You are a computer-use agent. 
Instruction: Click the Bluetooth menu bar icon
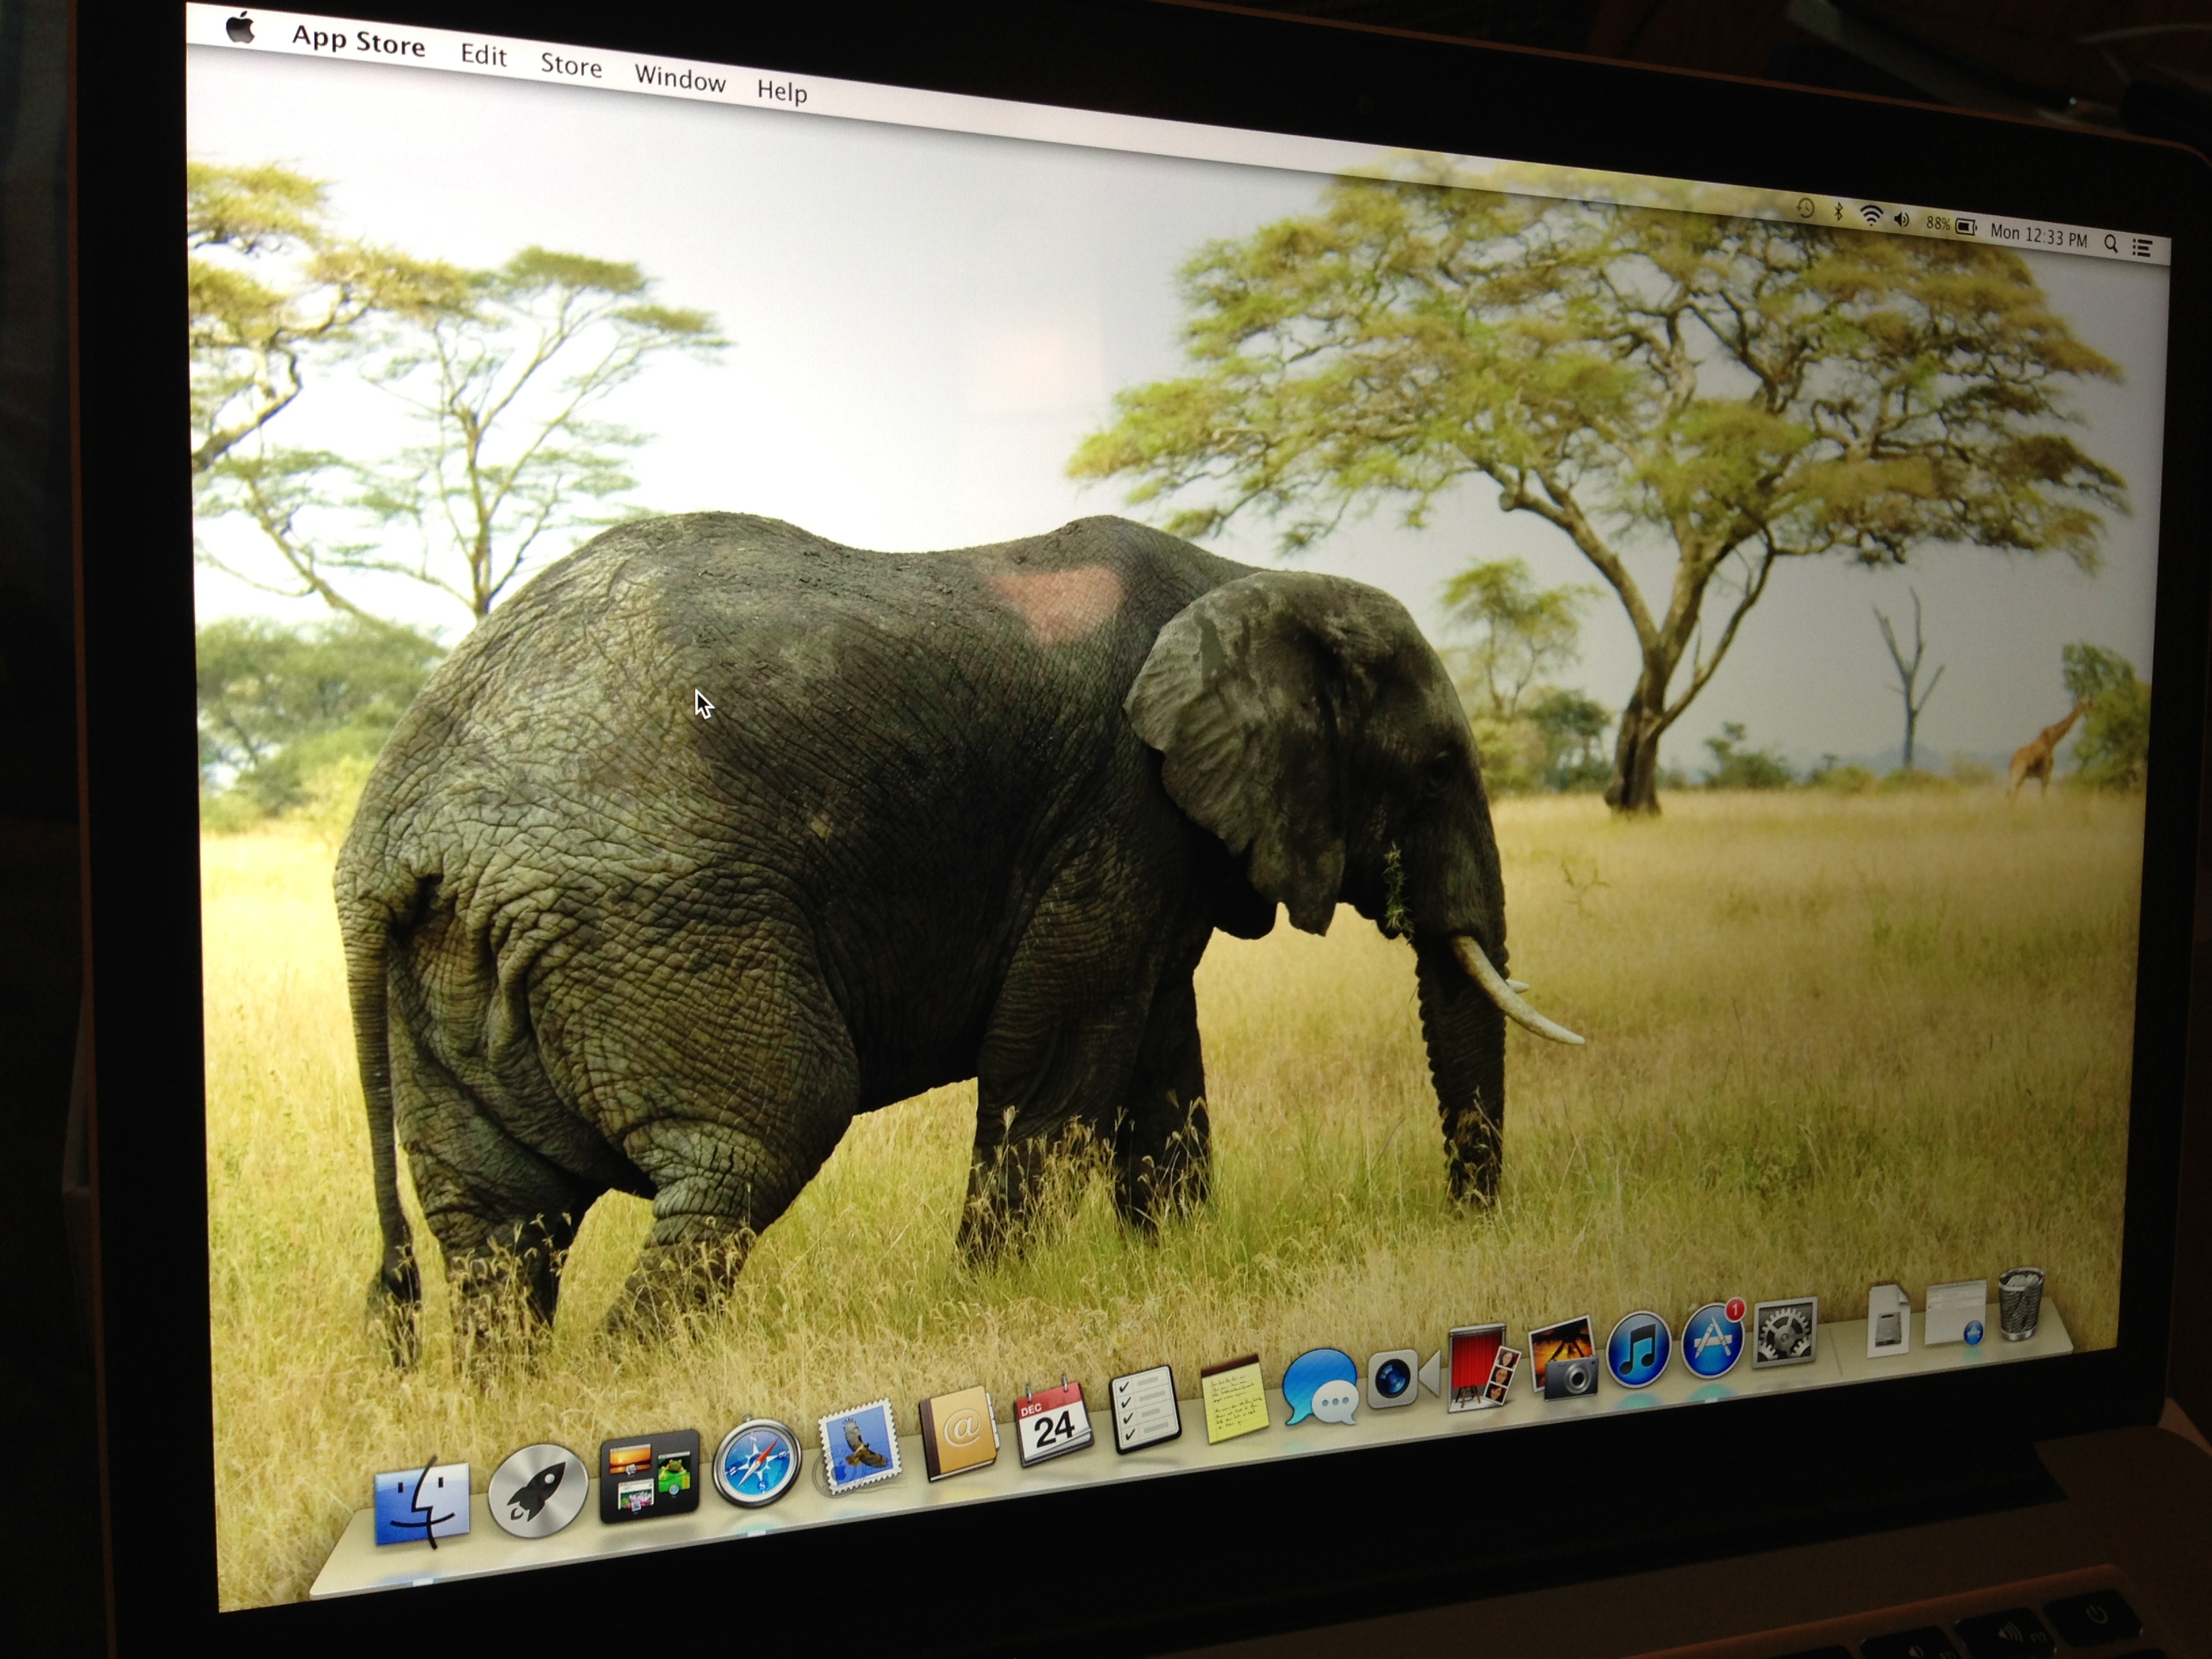pos(1838,212)
